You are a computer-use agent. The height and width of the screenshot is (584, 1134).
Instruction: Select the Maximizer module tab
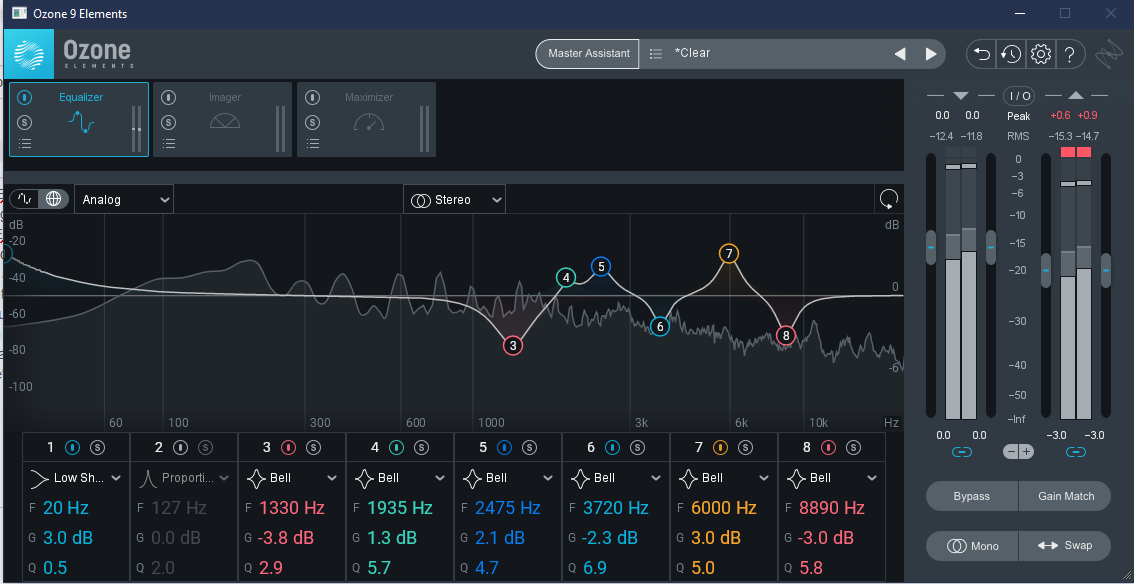[x=369, y=119]
